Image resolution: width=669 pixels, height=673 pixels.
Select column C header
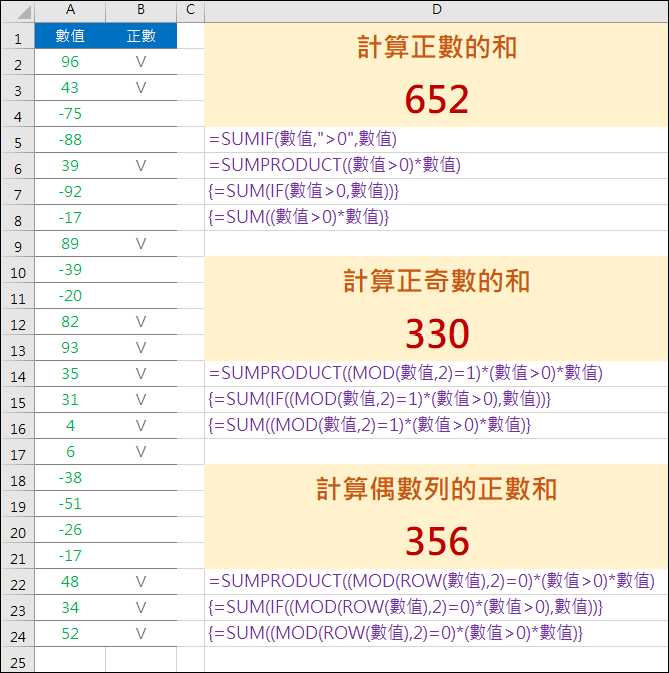pos(191,10)
